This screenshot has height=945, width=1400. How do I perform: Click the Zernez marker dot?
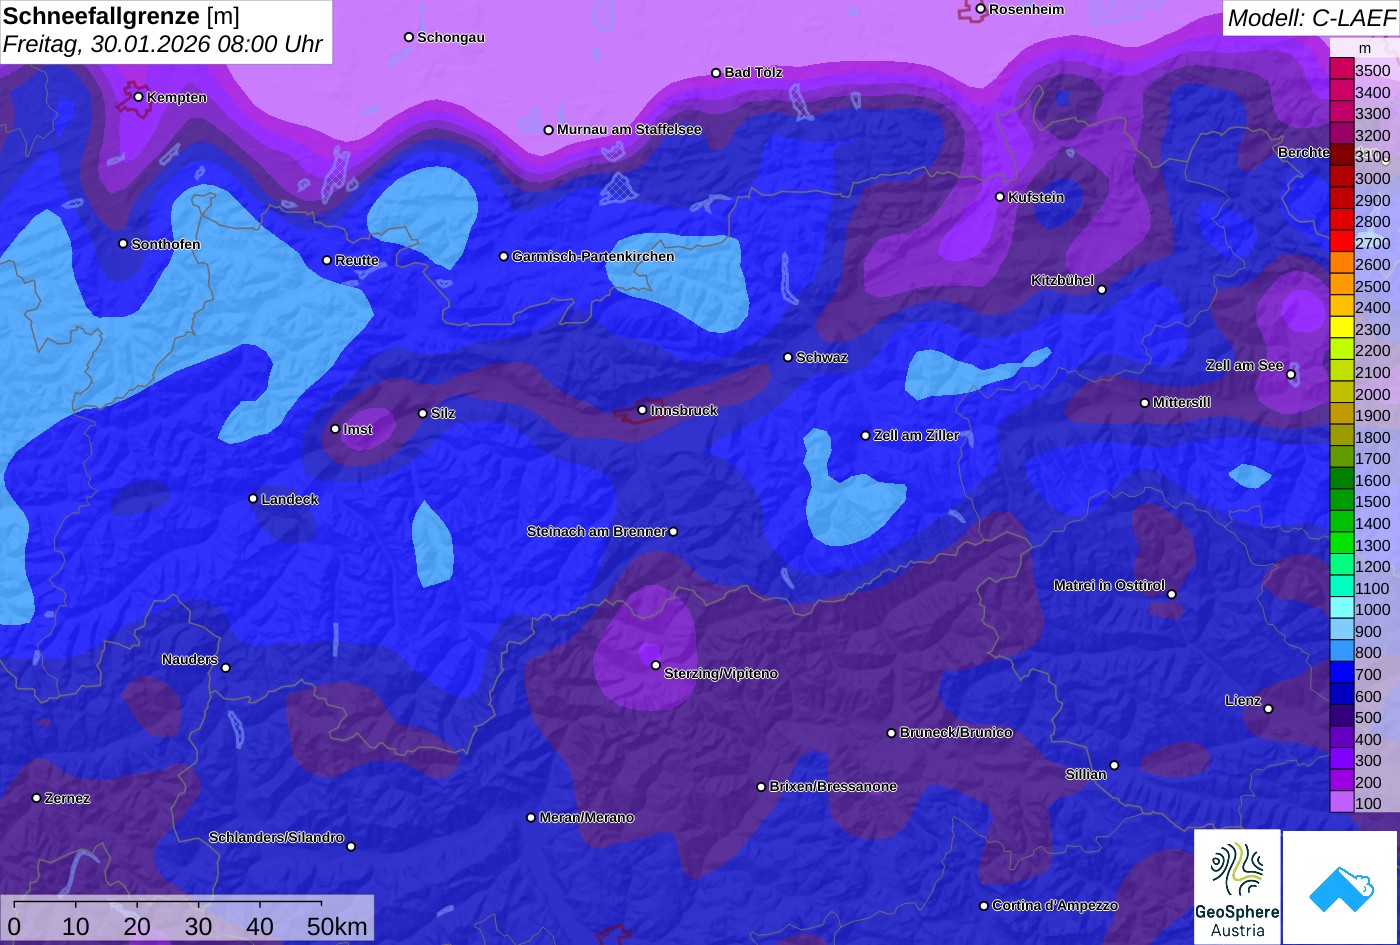coord(37,798)
